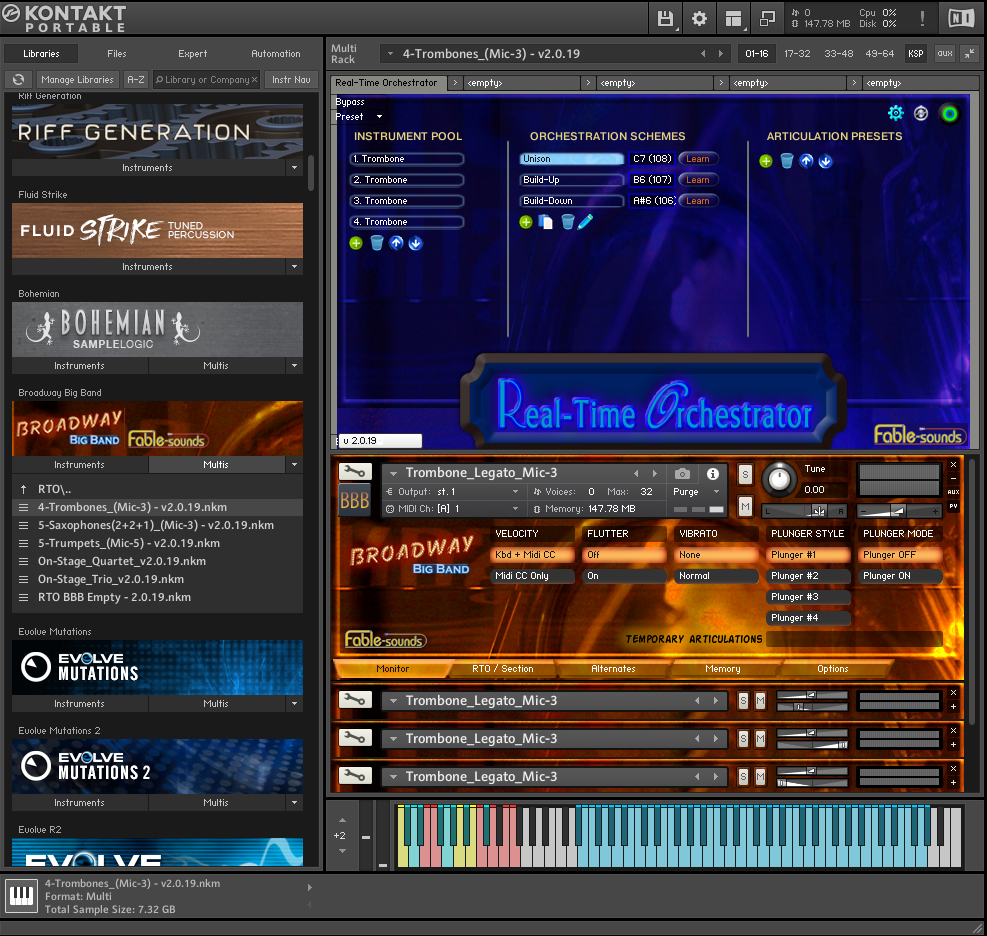
Task: Switch to the Automation tab
Action: tap(276, 54)
